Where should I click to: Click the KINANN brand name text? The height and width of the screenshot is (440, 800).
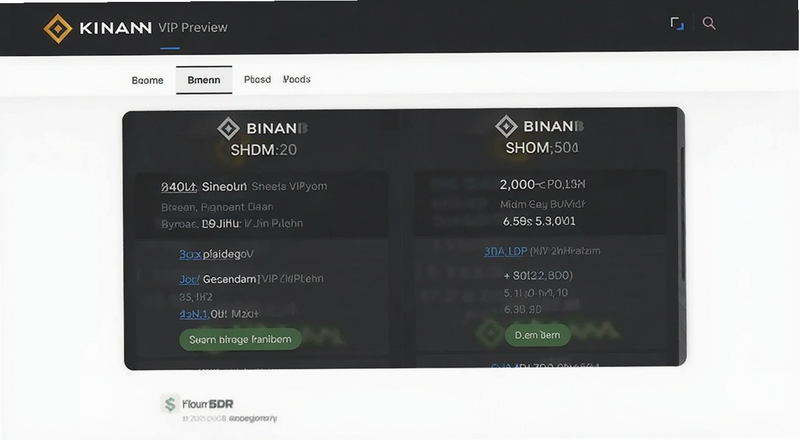(115, 28)
